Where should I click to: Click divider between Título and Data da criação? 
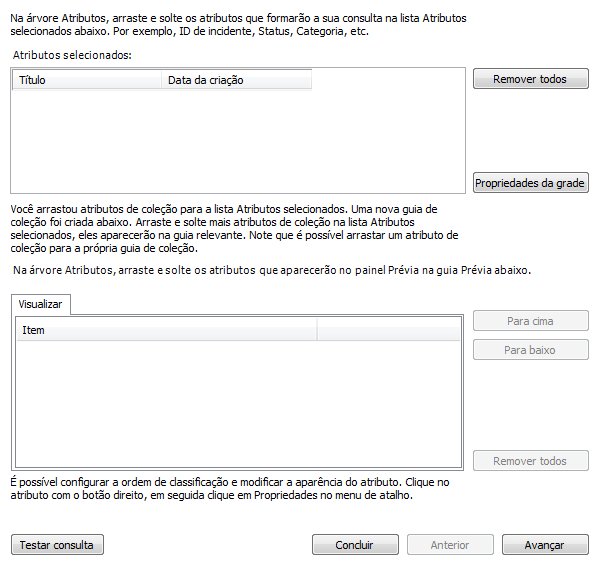pos(162,80)
